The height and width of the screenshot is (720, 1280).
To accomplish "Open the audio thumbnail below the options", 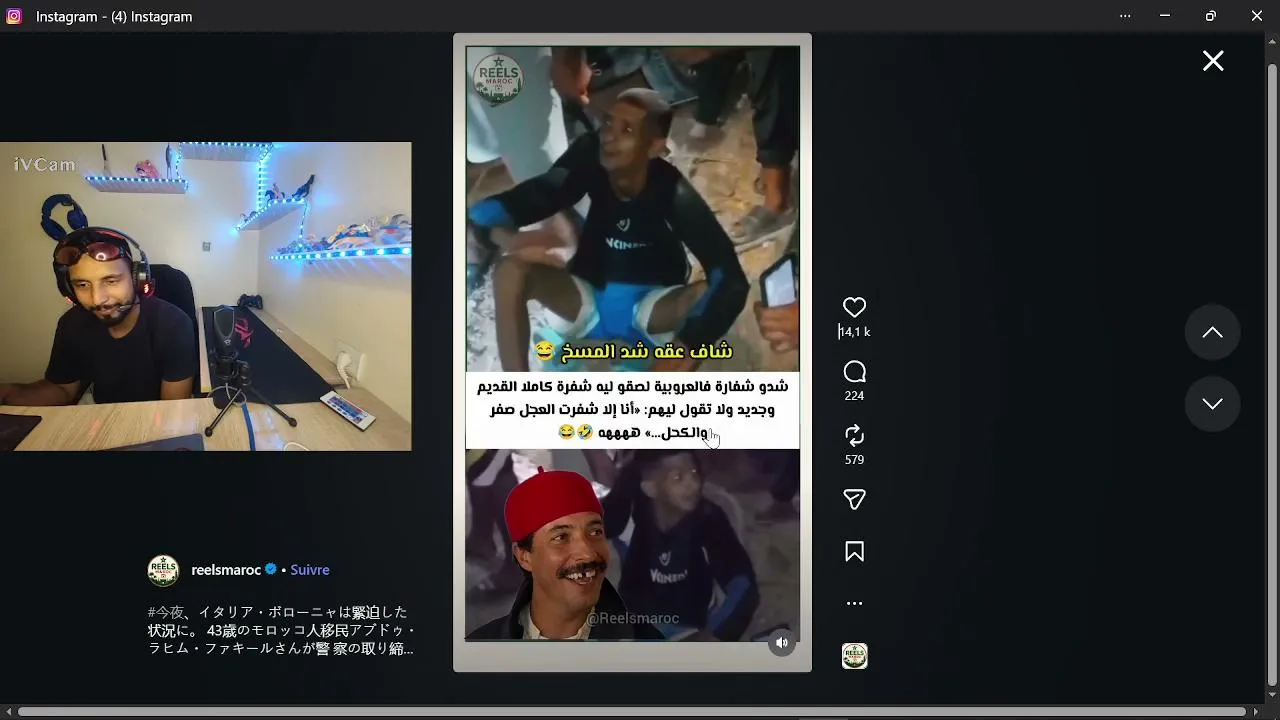I will 854,656.
